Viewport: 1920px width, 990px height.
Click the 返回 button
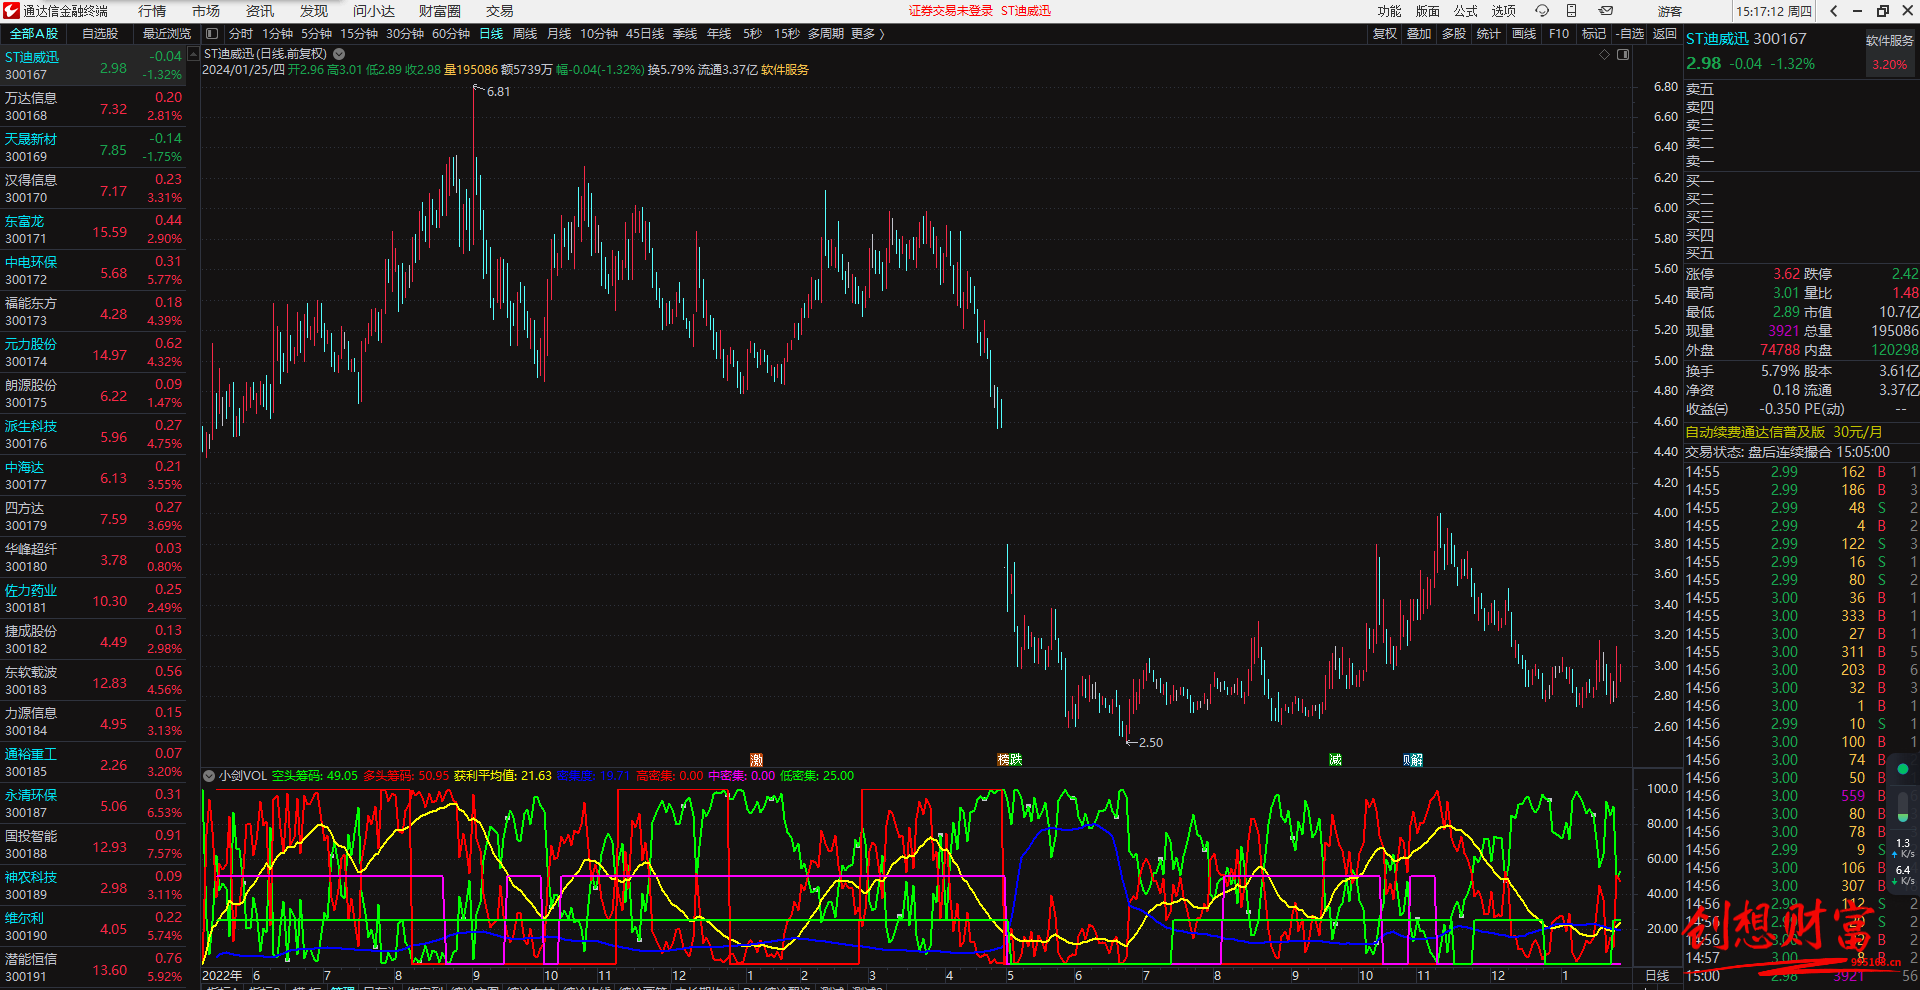pos(1665,34)
